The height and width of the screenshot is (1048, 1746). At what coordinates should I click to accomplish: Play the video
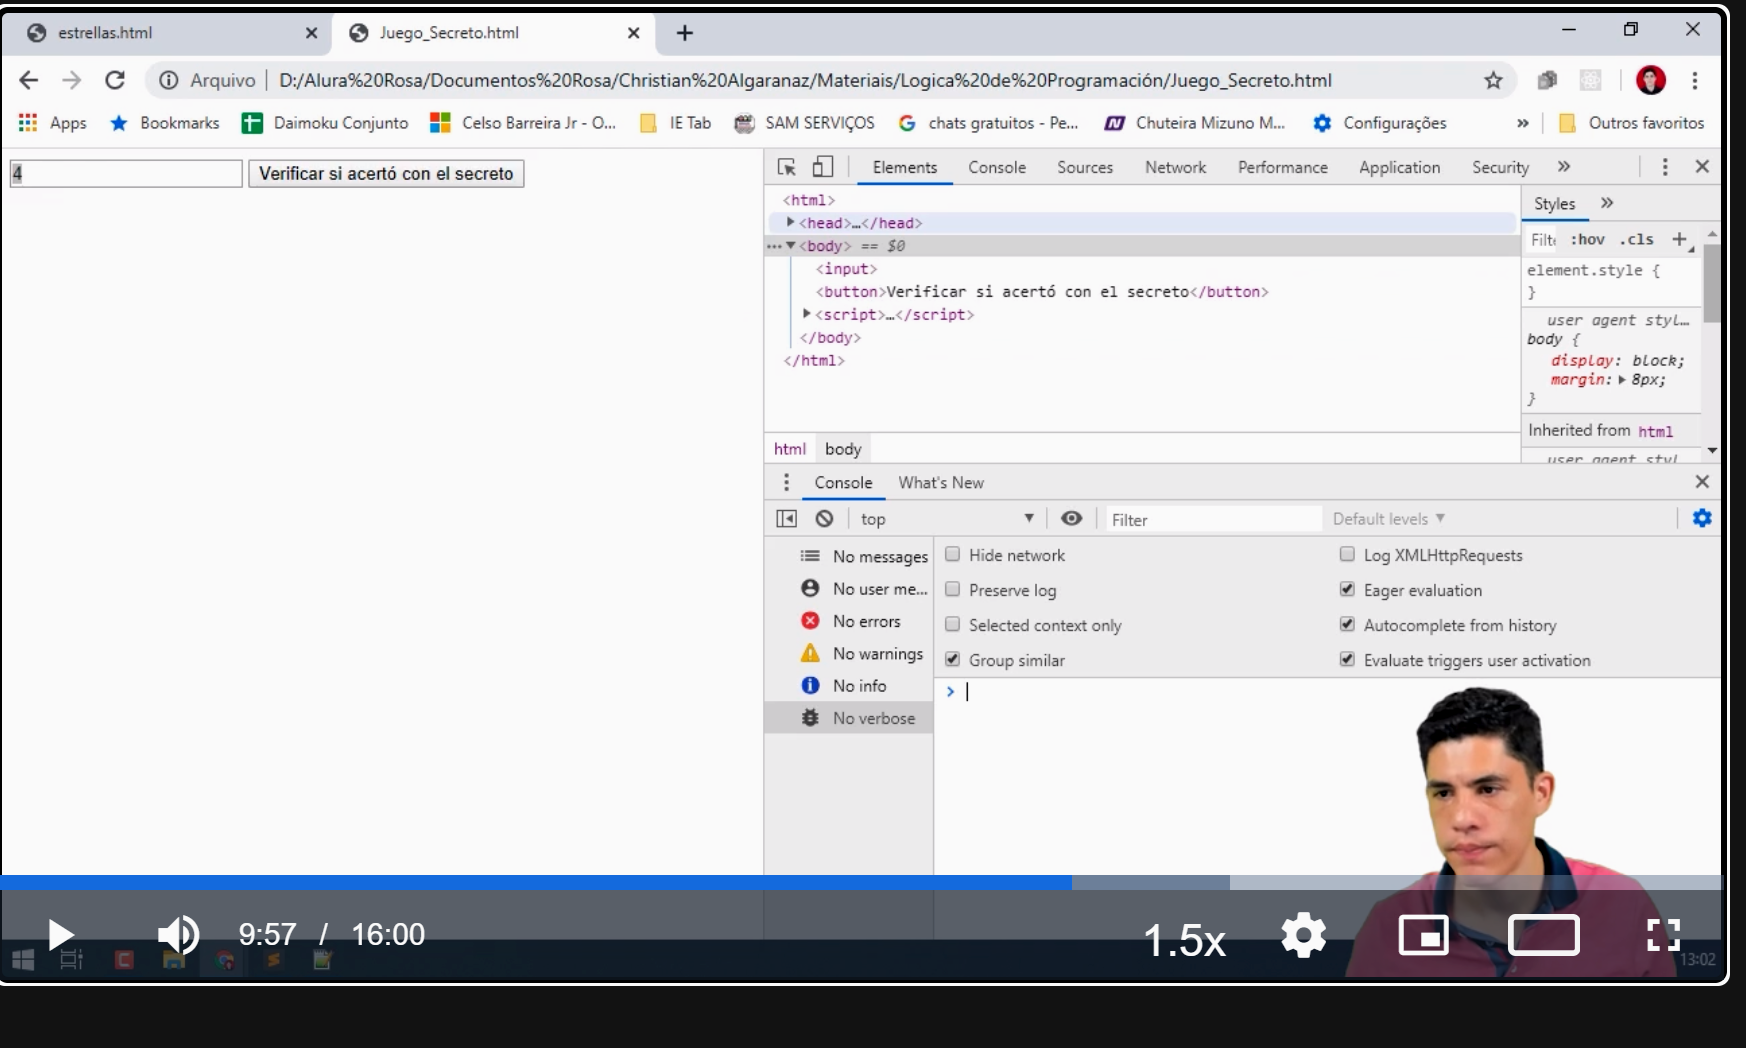pyautogui.click(x=61, y=936)
